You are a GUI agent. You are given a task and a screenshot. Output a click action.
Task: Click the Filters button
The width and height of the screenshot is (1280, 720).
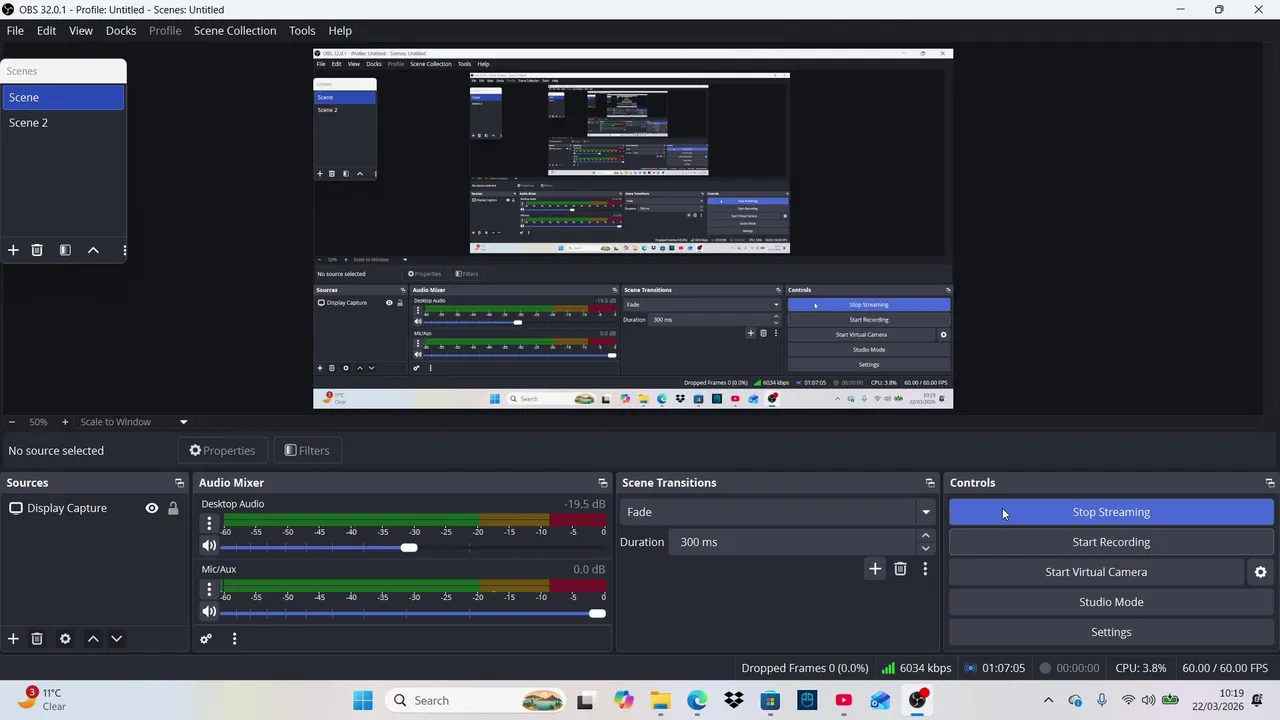click(306, 451)
